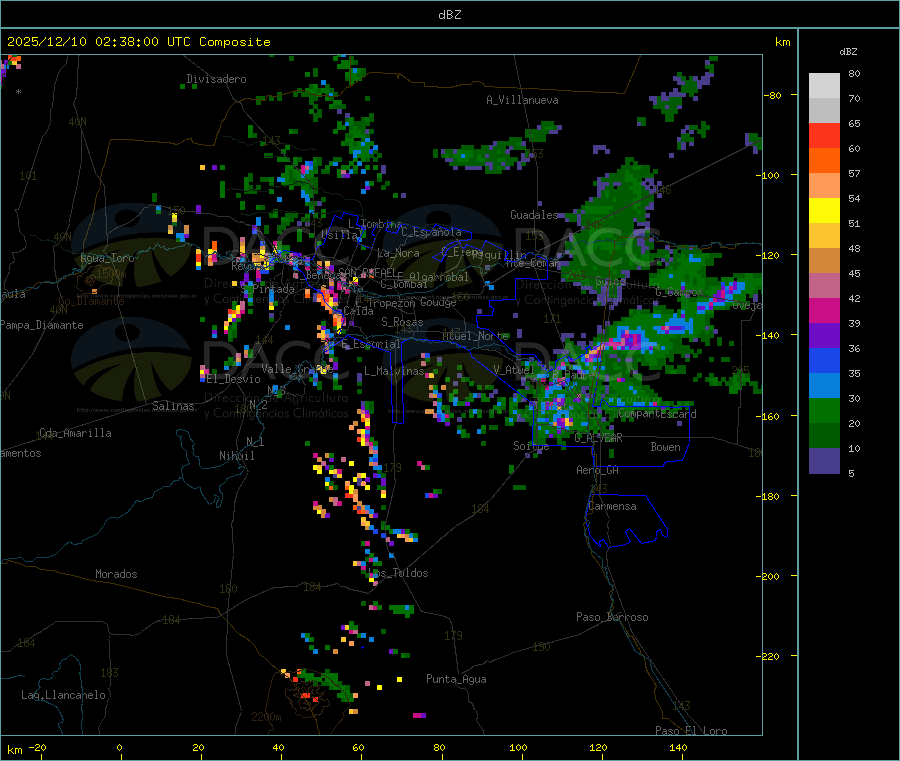The image size is (900, 761).
Task: Click the 2200m elevation contour label
Action: coord(266,717)
